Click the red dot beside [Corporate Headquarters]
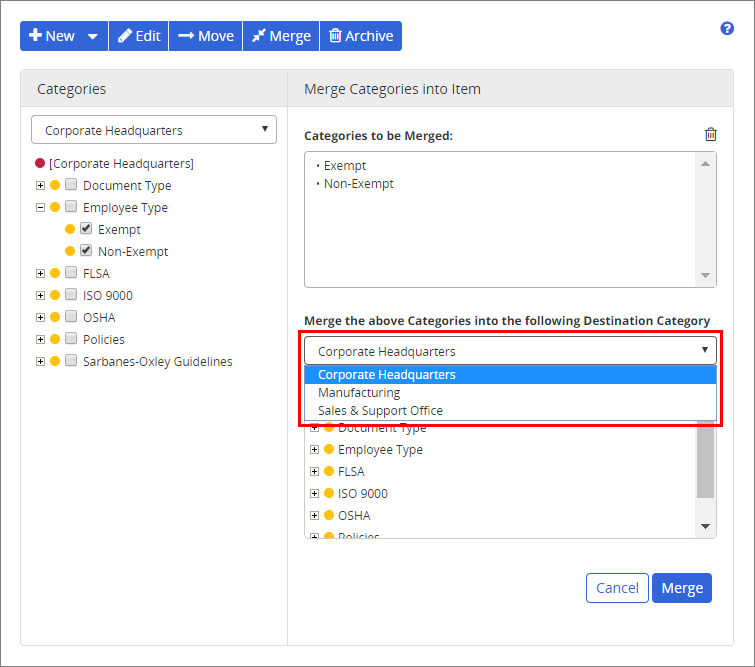Screen dimensions: 755x667 click(x=40, y=163)
